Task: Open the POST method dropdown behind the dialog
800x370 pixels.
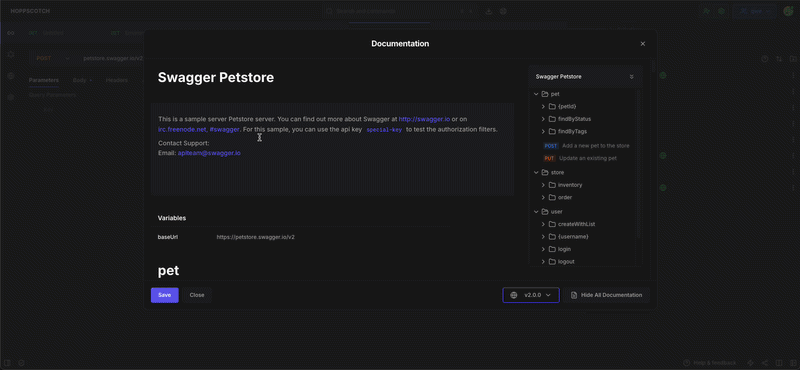Action: (53, 58)
